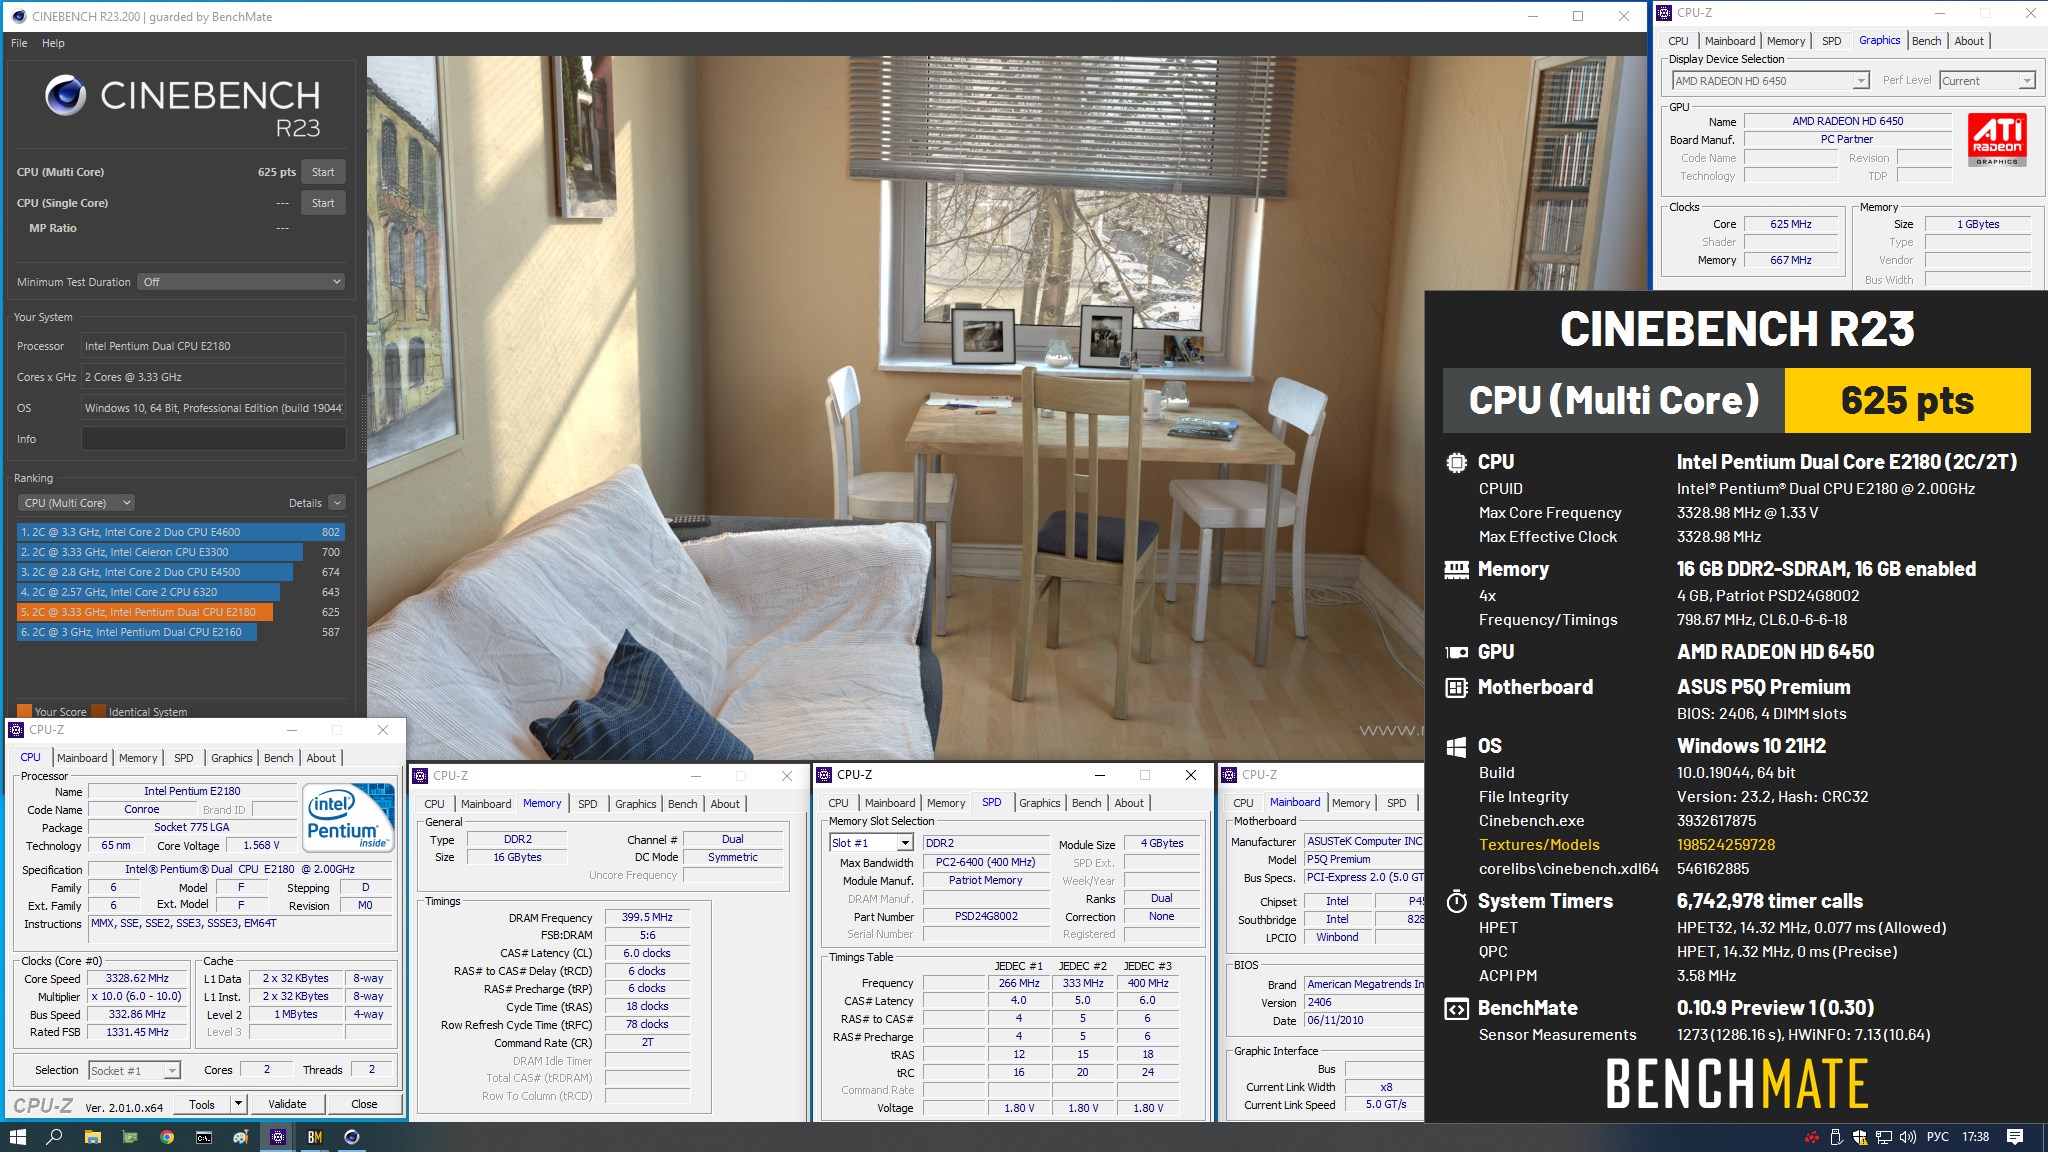The width and height of the screenshot is (2048, 1152).
Task: Click the BENCHMATE logo at the bottom of the BenchMate panel
Action: point(1737,1084)
